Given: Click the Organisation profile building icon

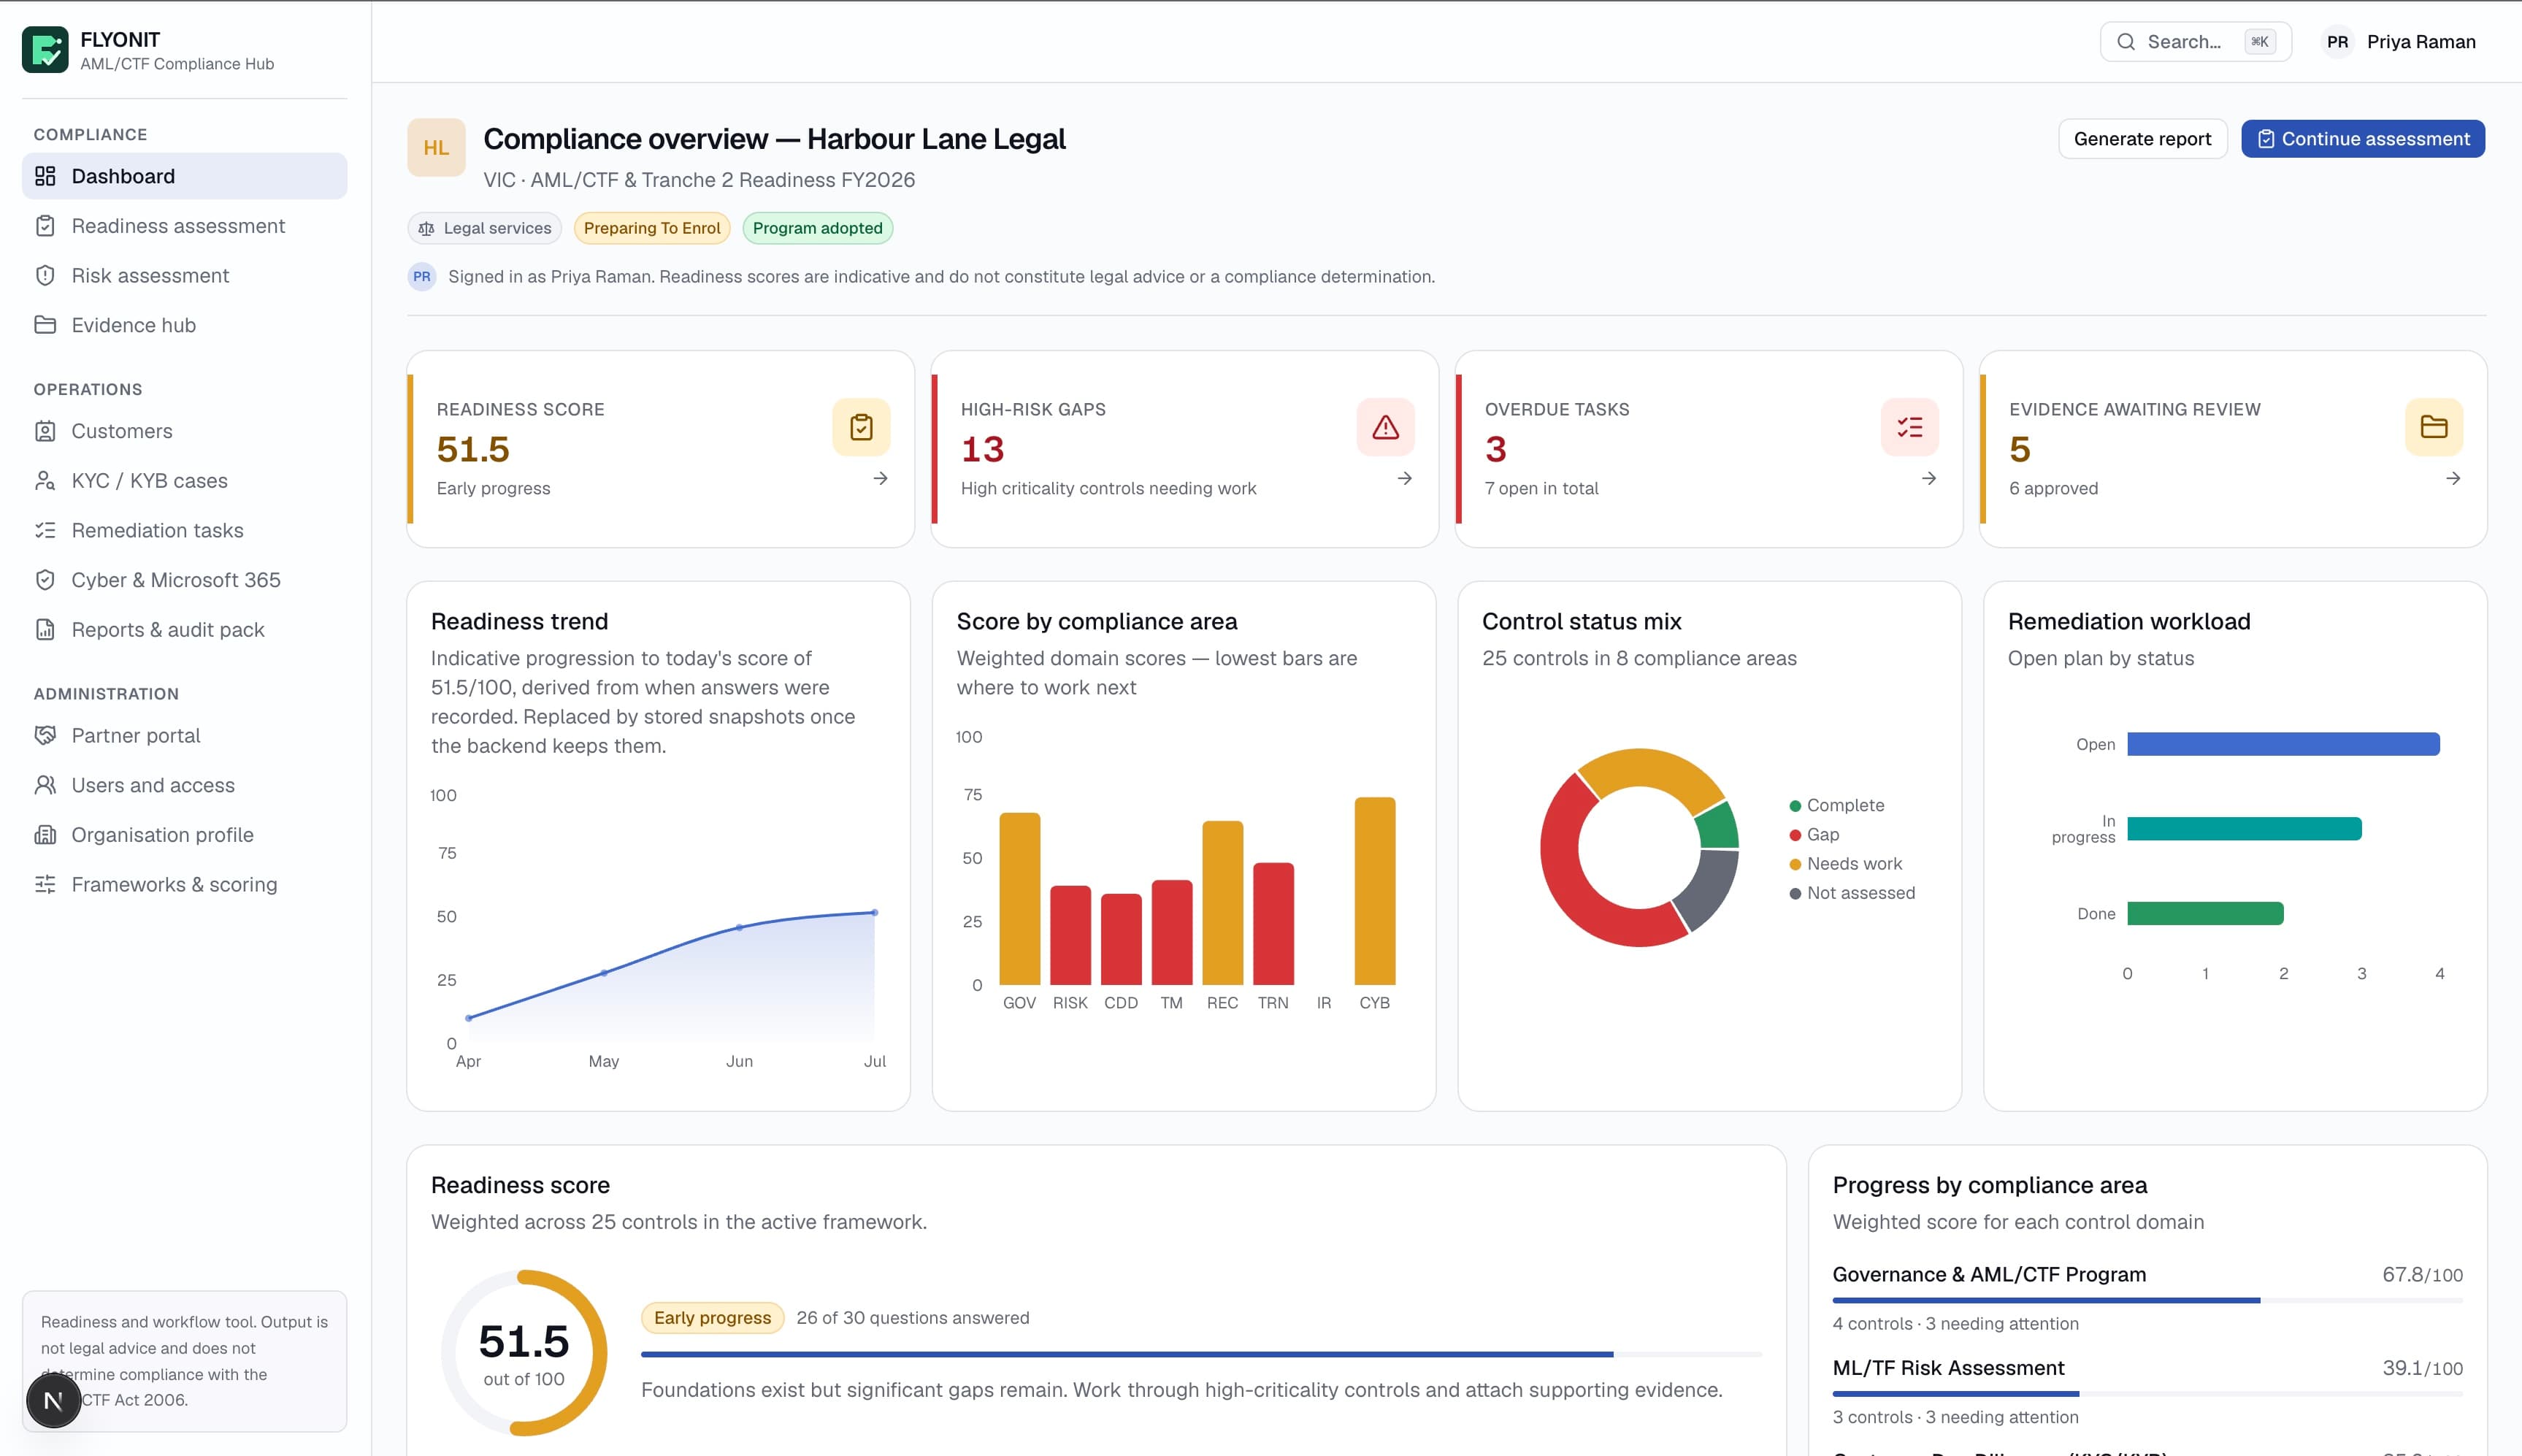Looking at the screenshot, I should pyautogui.click(x=45, y=835).
